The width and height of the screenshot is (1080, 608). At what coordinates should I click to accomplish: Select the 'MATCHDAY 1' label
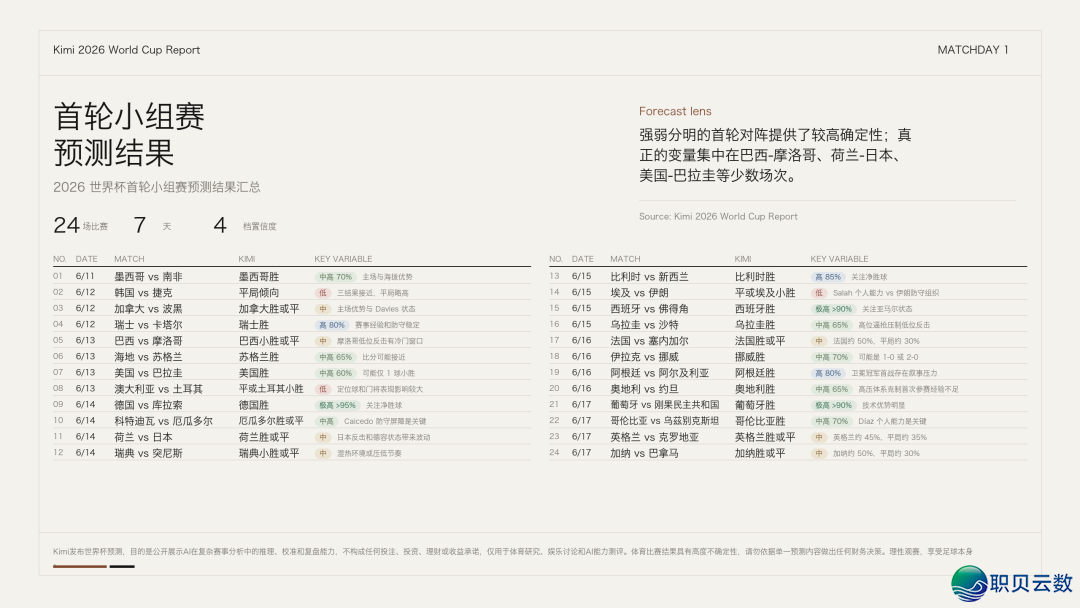point(973,50)
